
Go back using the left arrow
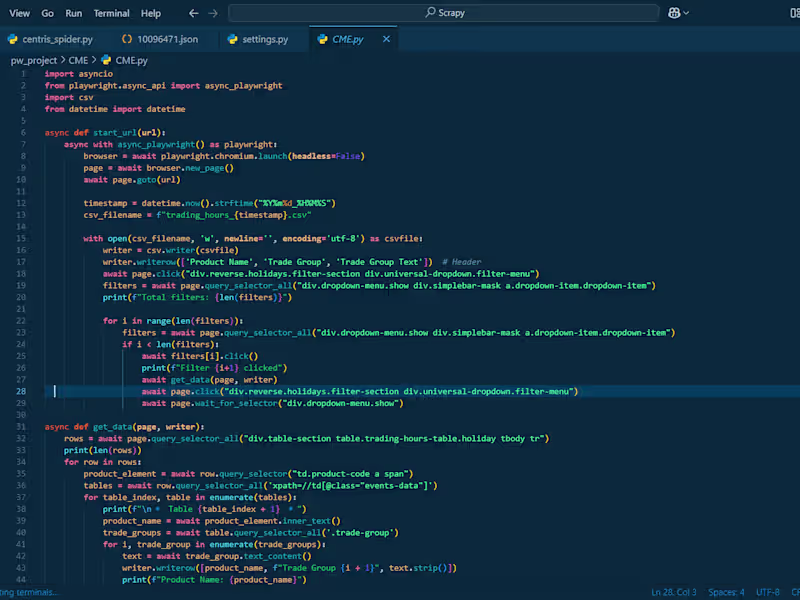pos(193,13)
